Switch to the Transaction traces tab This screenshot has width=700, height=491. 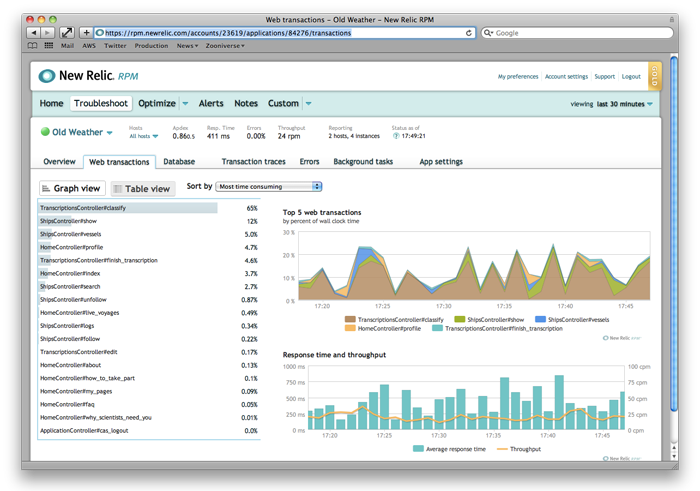click(x=254, y=162)
